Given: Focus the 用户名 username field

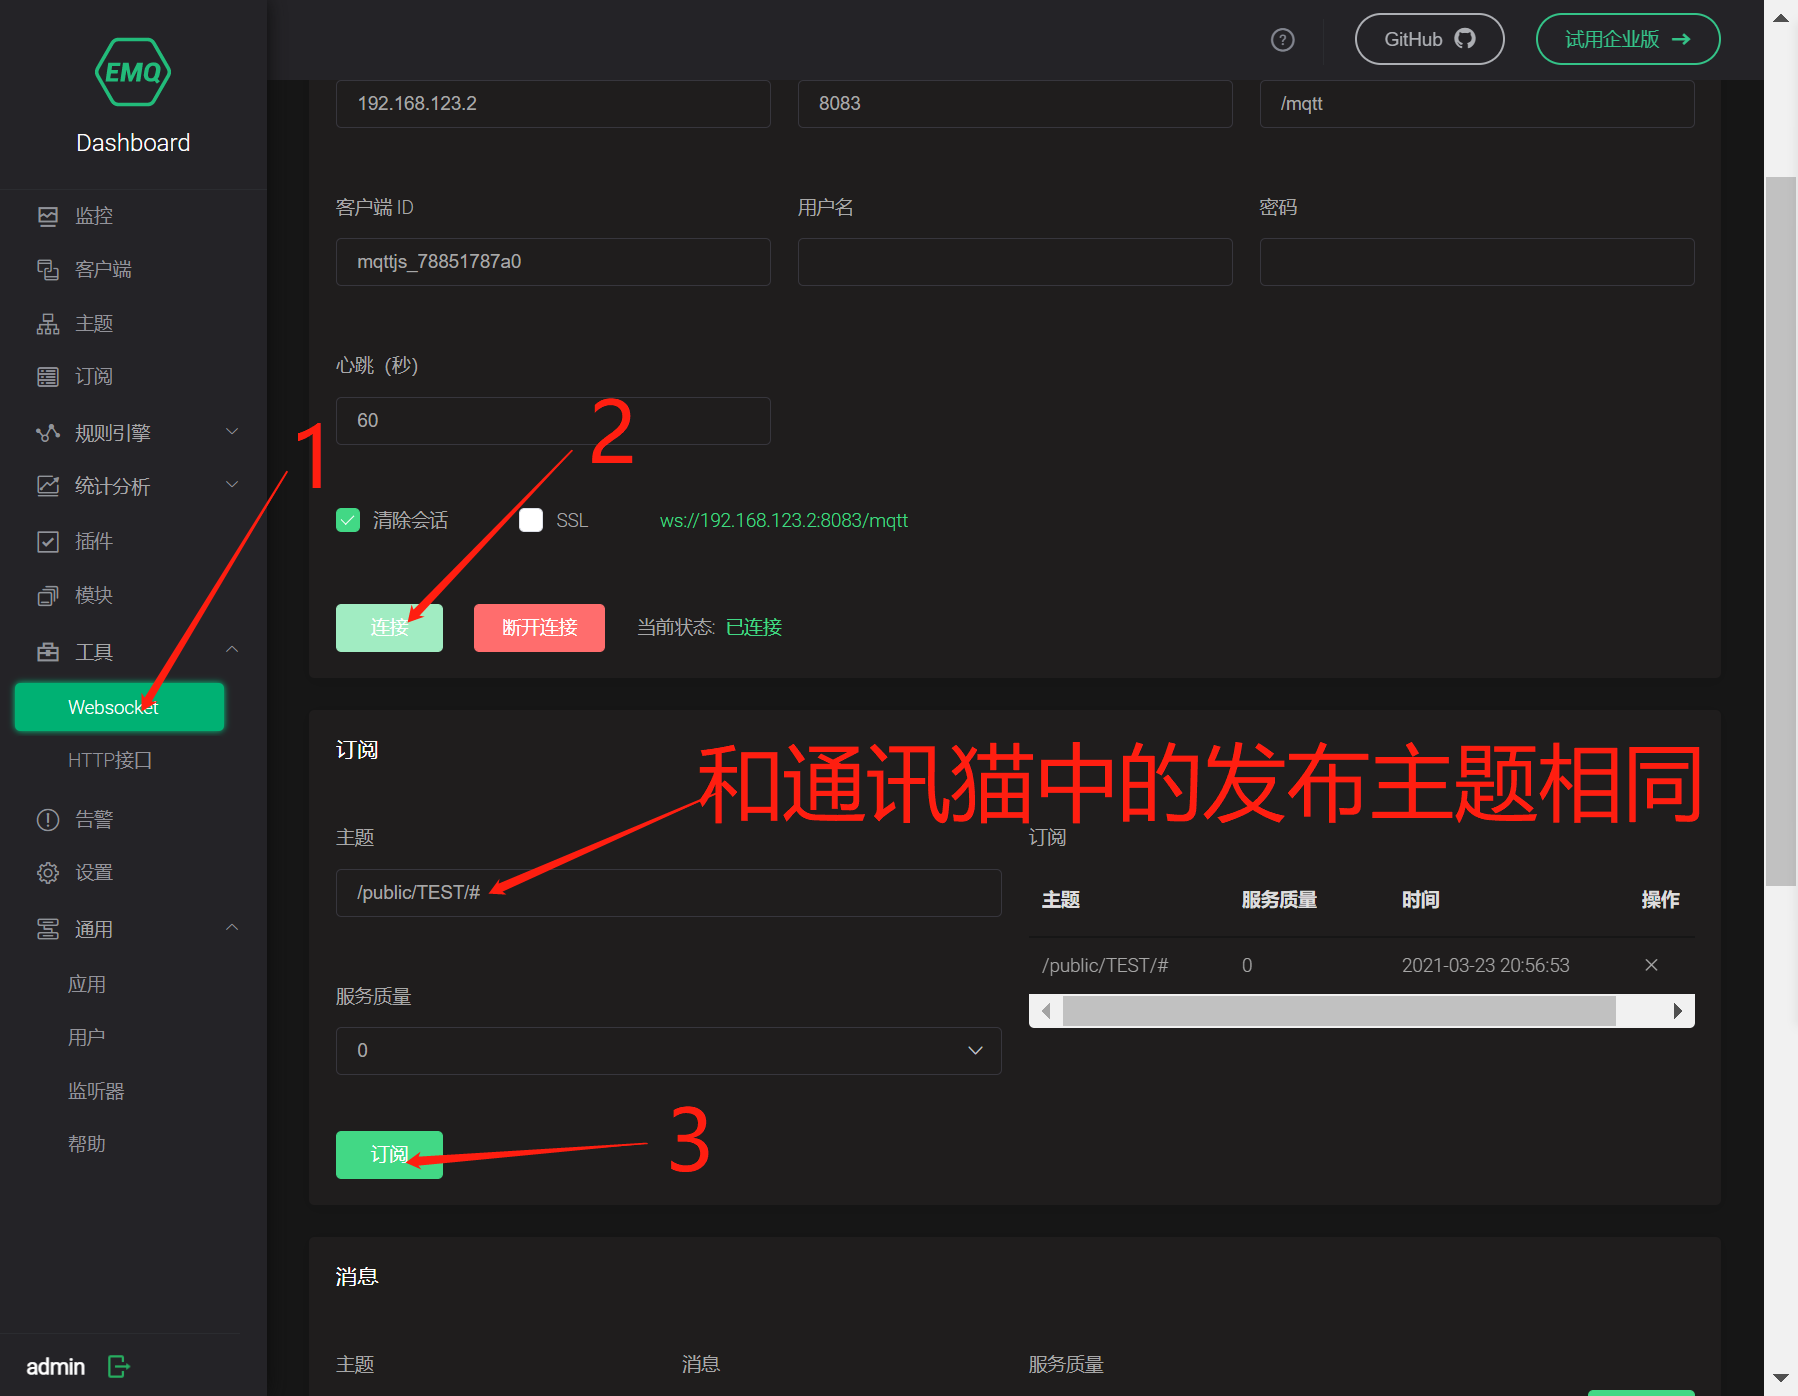Looking at the screenshot, I should 1015,262.
